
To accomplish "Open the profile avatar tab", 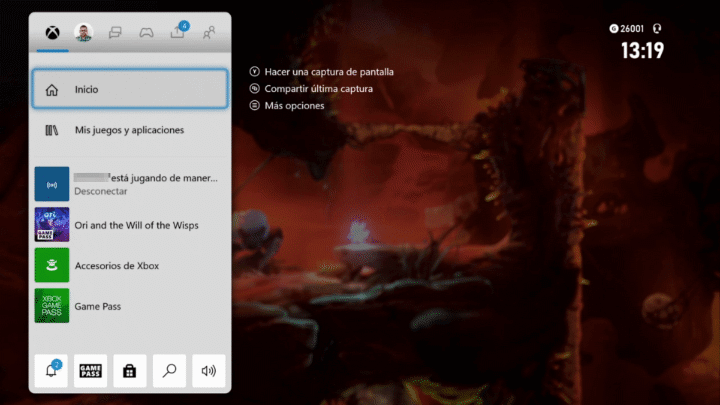I will (84, 33).
